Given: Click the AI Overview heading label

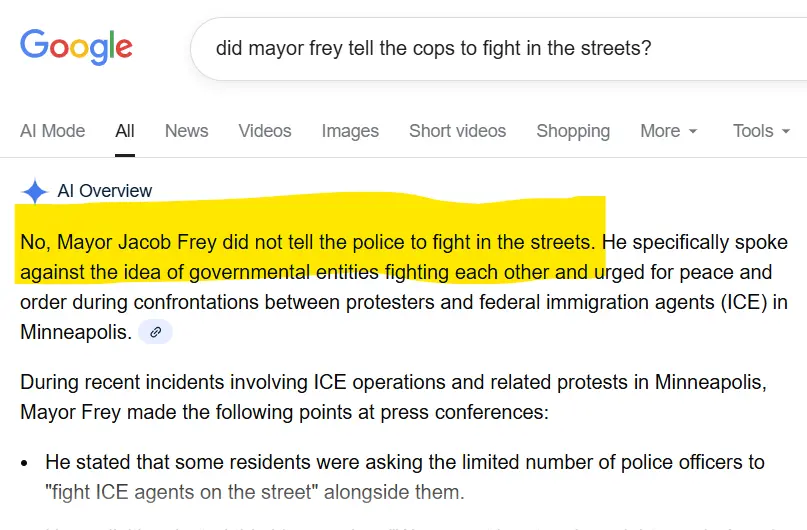Looking at the screenshot, I should pyautogui.click(x=105, y=191).
